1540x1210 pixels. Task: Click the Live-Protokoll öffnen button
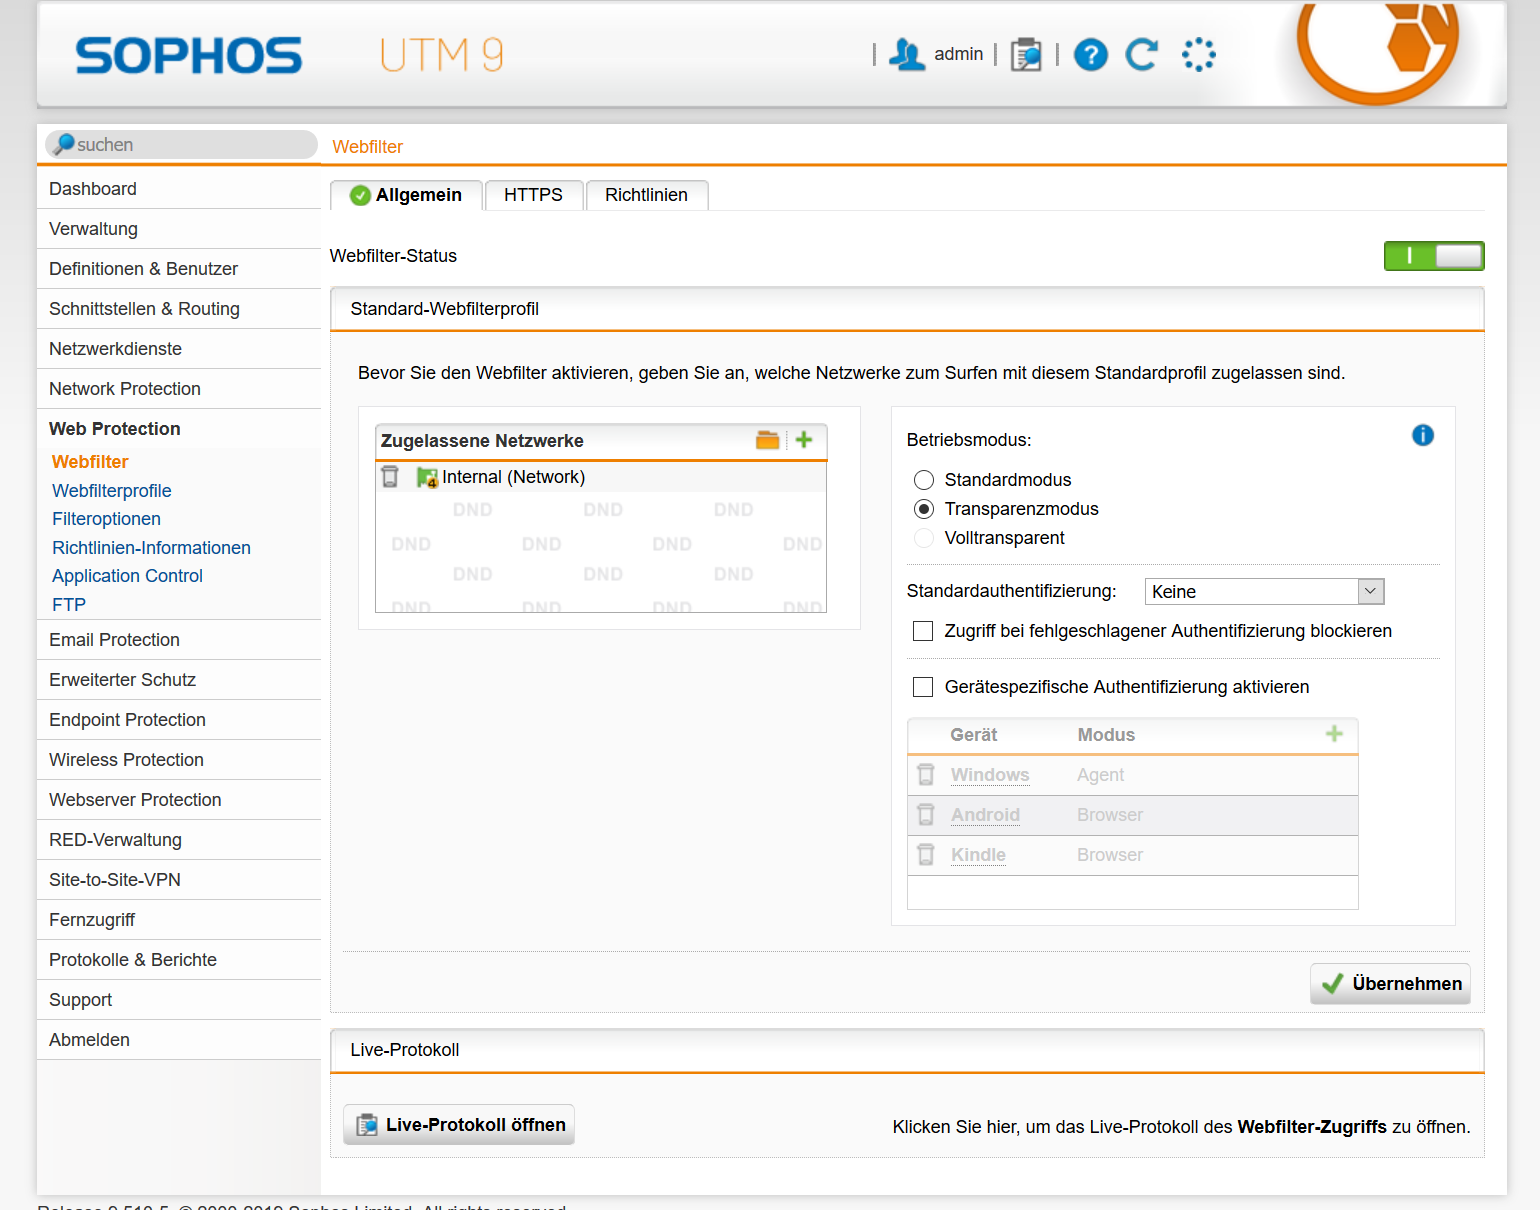point(459,1125)
